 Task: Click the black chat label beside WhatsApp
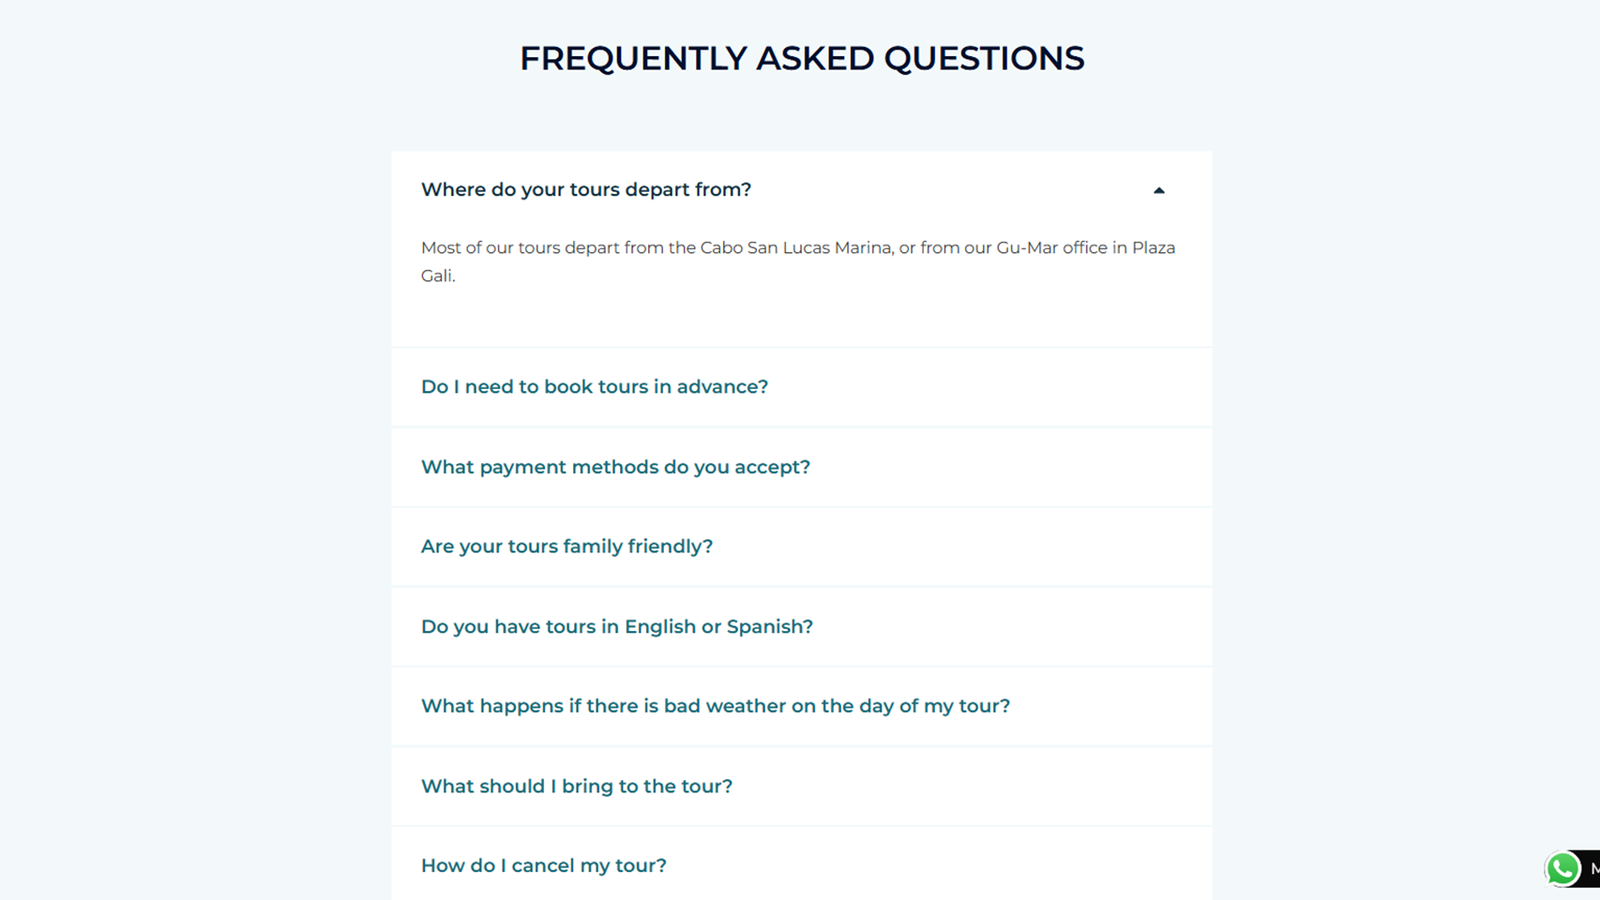[x=1592, y=868]
